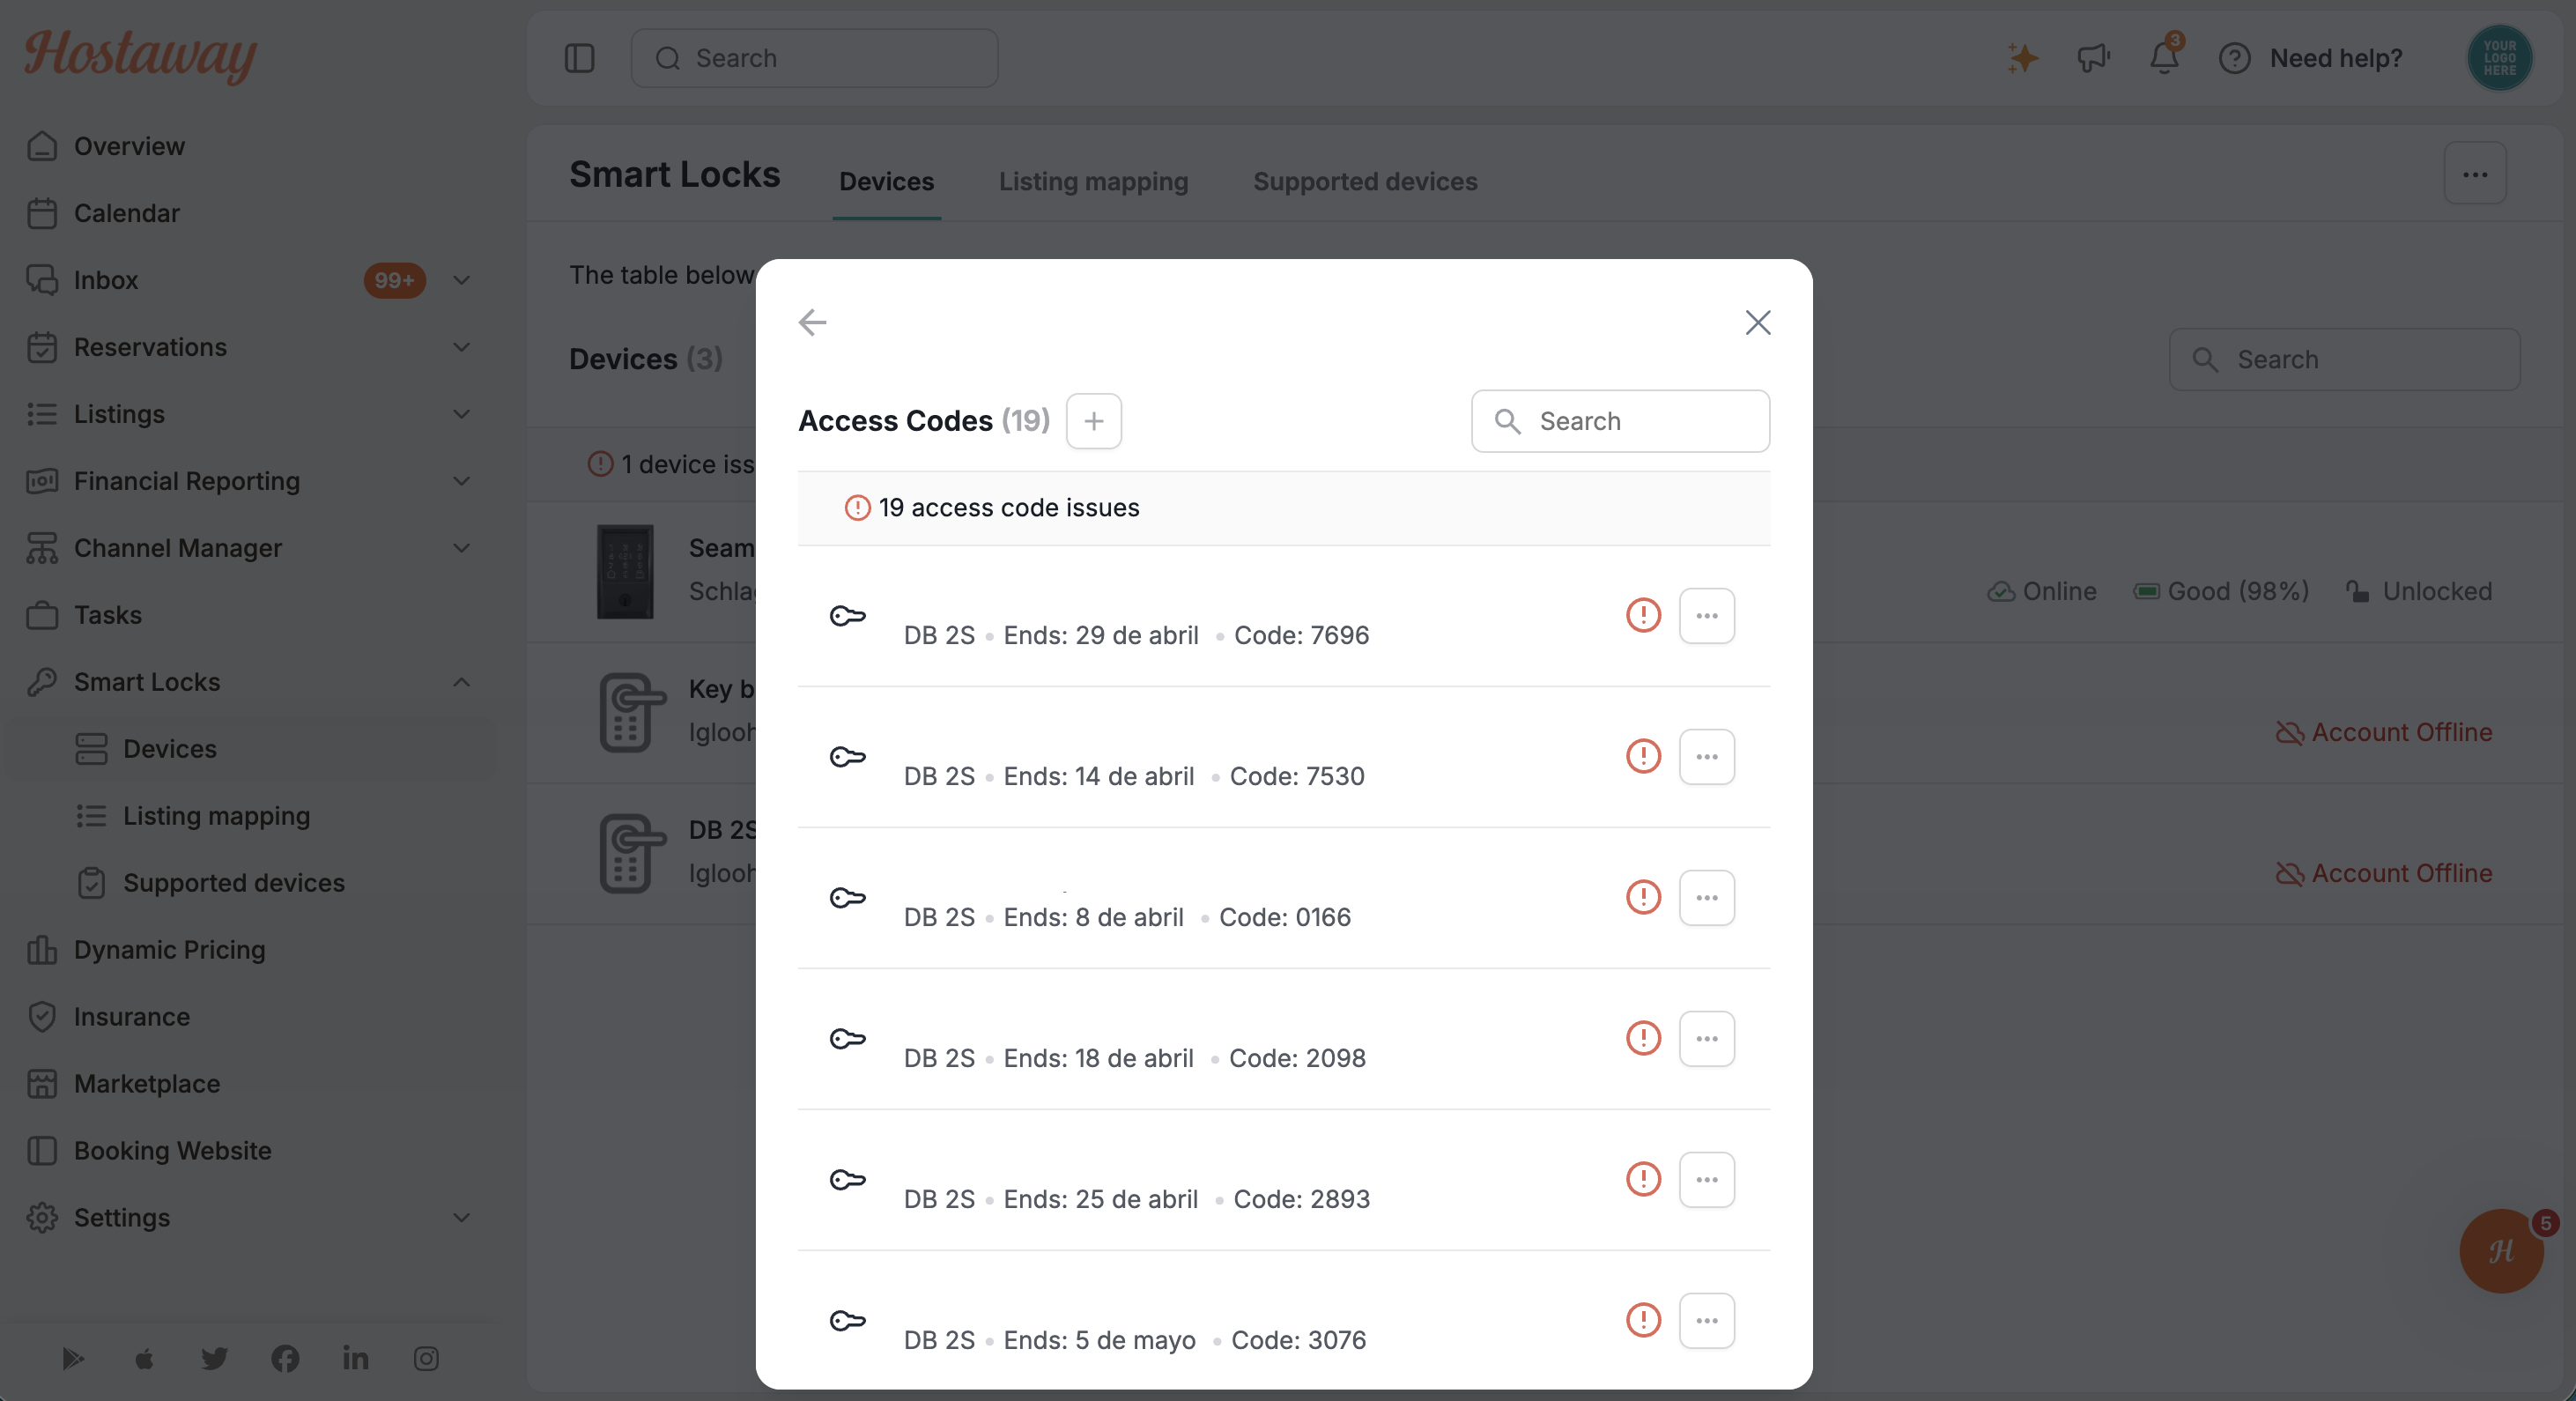2576x1401 pixels.
Task: Open options menu for Code 2098
Action: [1707, 1038]
